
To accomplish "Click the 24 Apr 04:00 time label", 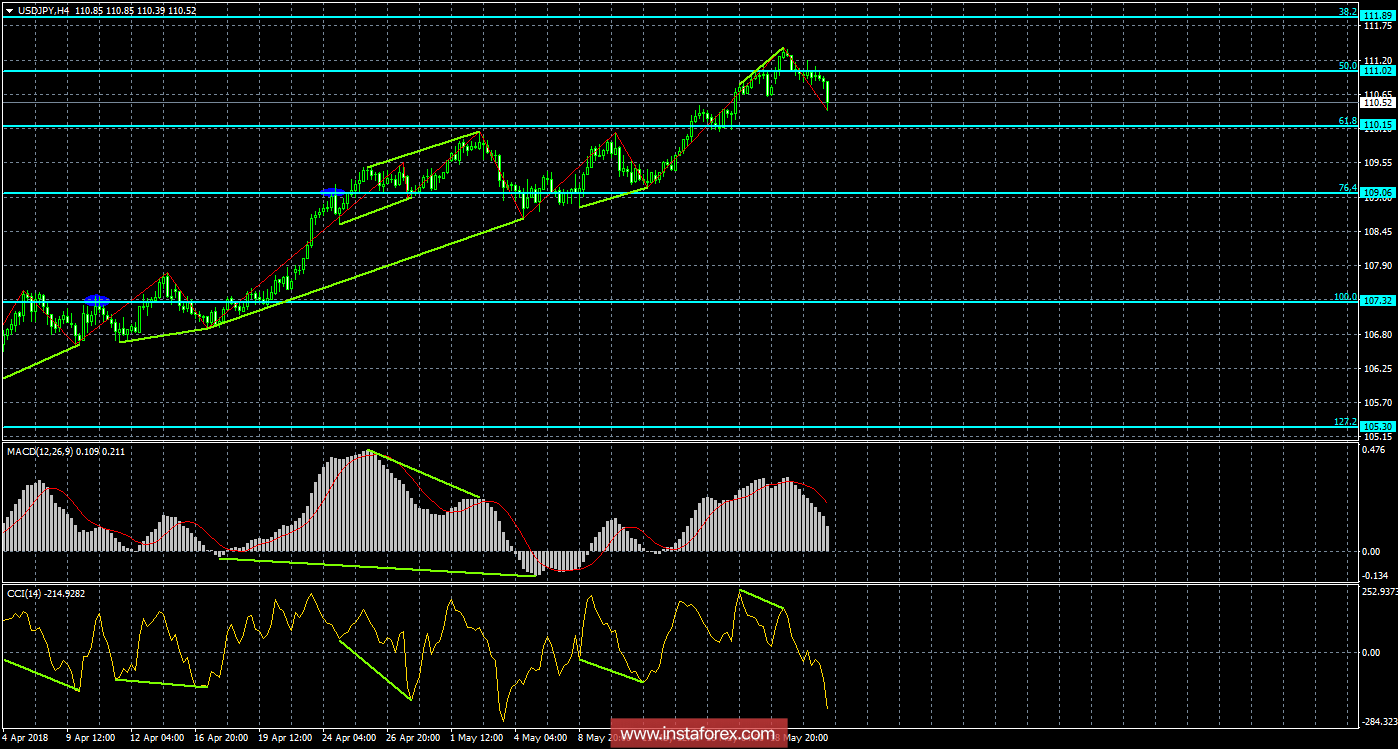I will [x=349, y=739].
